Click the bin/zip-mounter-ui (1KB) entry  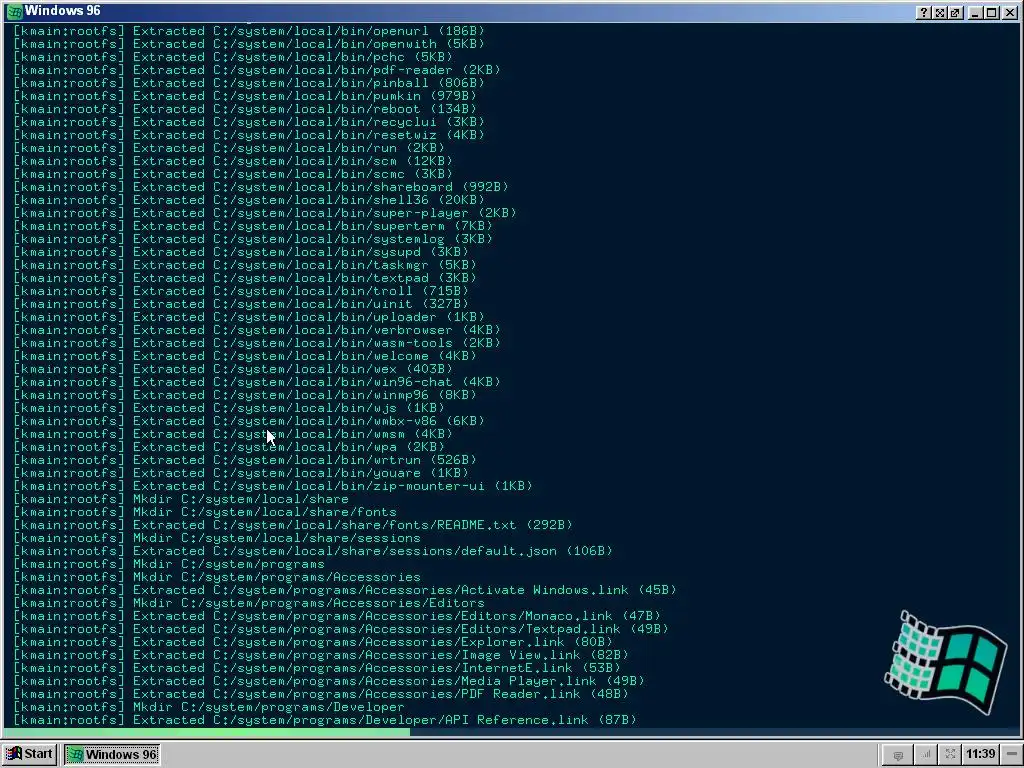(273, 486)
